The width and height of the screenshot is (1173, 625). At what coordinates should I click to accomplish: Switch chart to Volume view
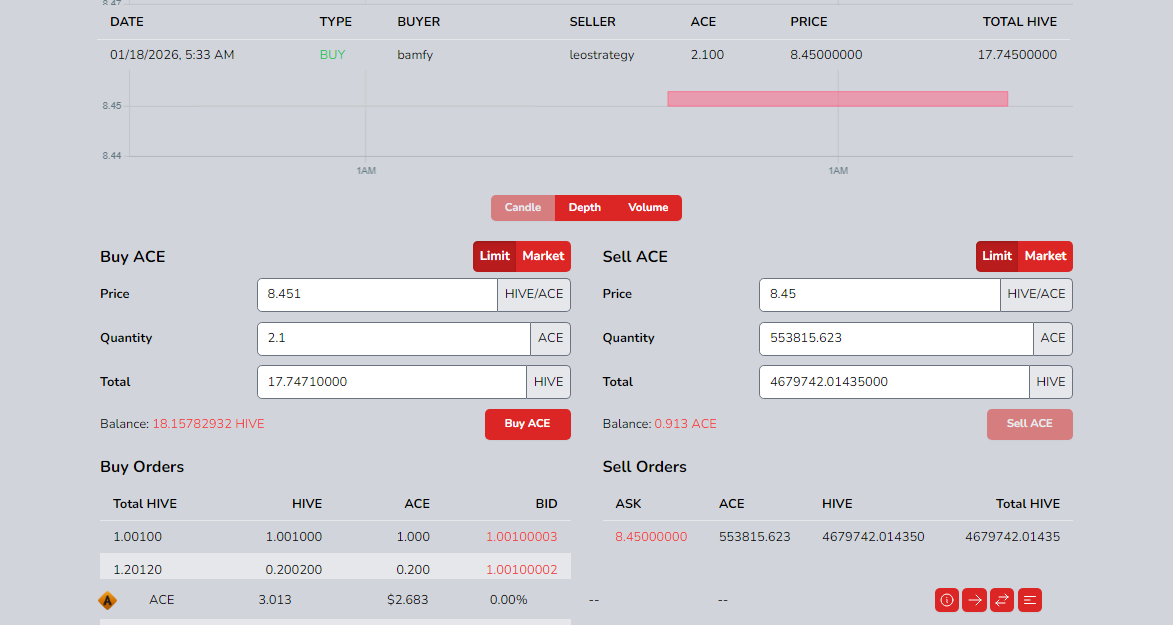[x=648, y=208]
